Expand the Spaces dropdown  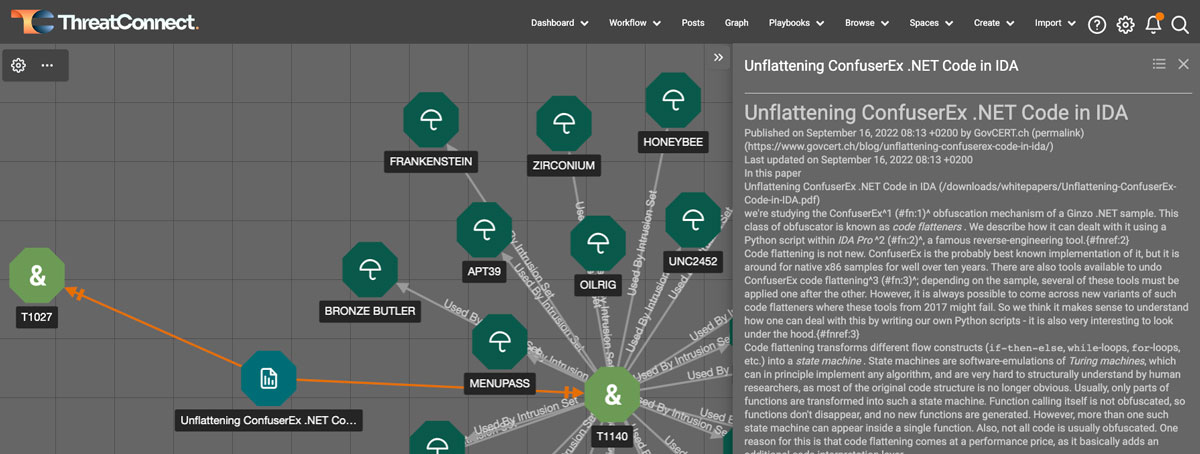coord(932,23)
